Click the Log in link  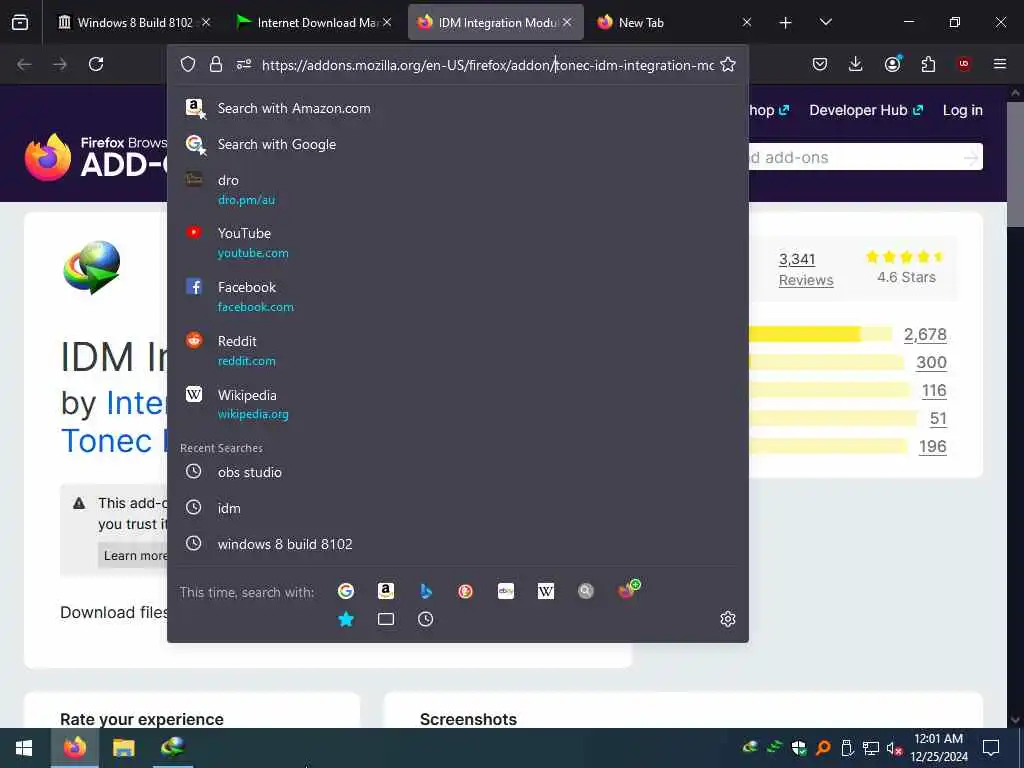pos(963,110)
